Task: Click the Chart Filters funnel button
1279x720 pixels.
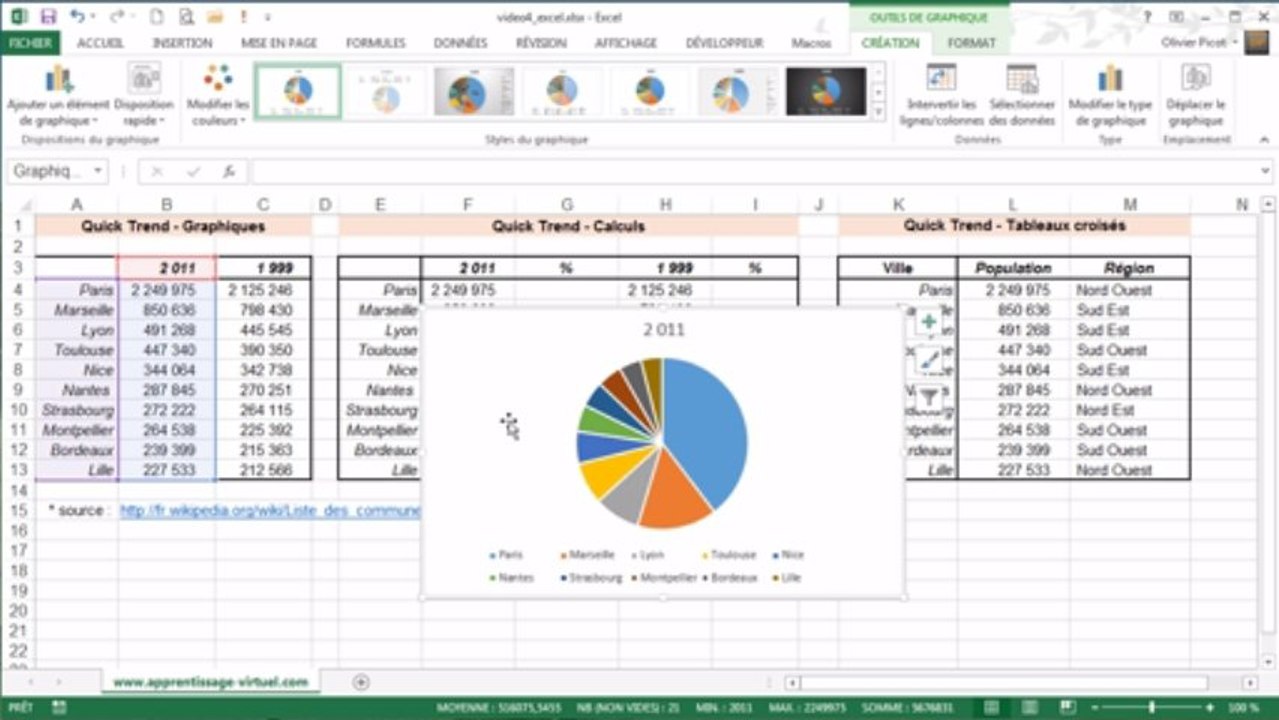Action: tap(929, 397)
